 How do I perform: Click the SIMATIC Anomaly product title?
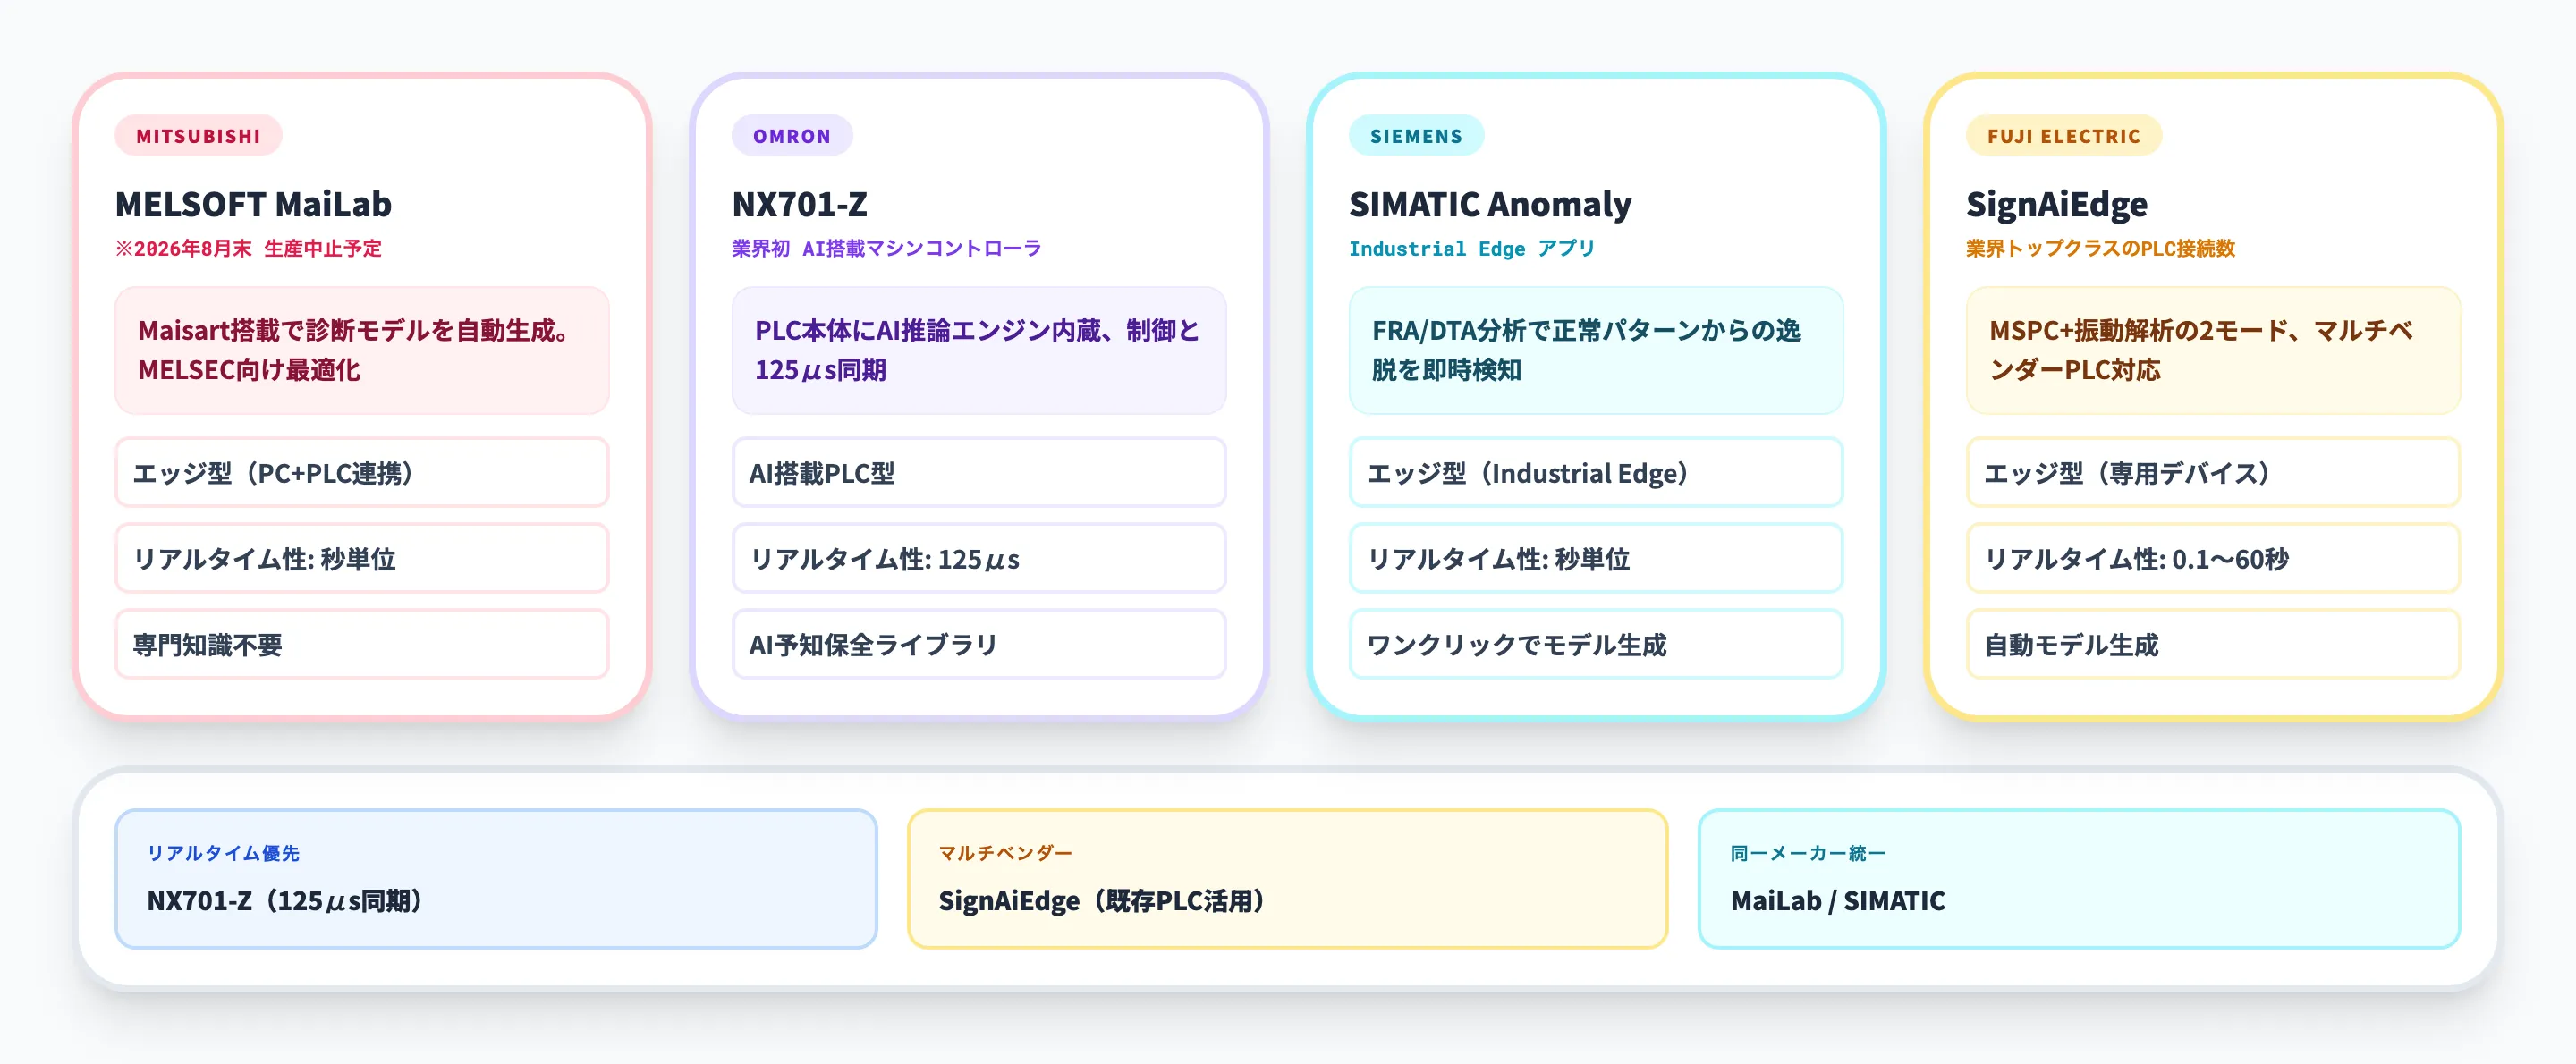coord(1490,204)
